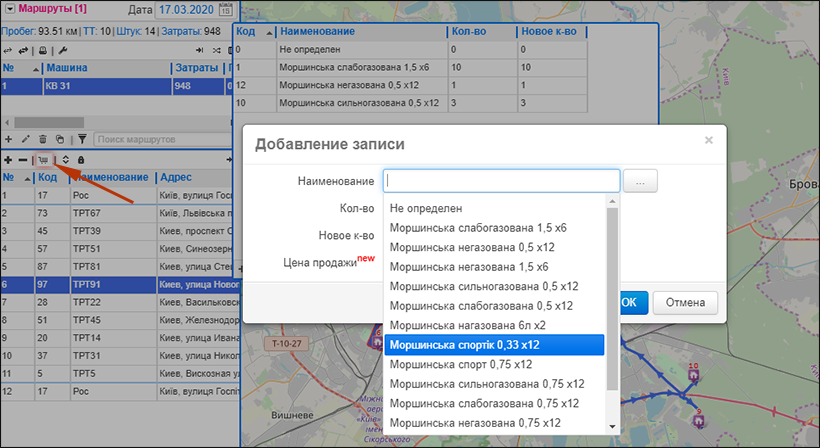Choose Моршинська слабогазована 1,5 х6 option
Image resolution: width=820 pixels, height=448 pixels.
click(494, 228)
